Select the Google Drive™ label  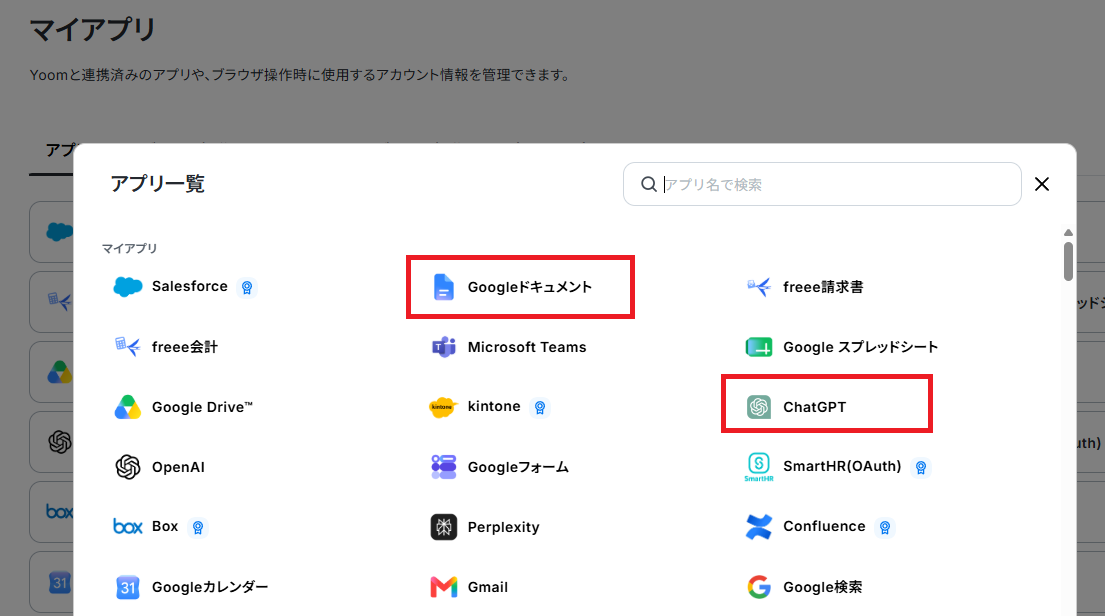(x=202, y=407)
